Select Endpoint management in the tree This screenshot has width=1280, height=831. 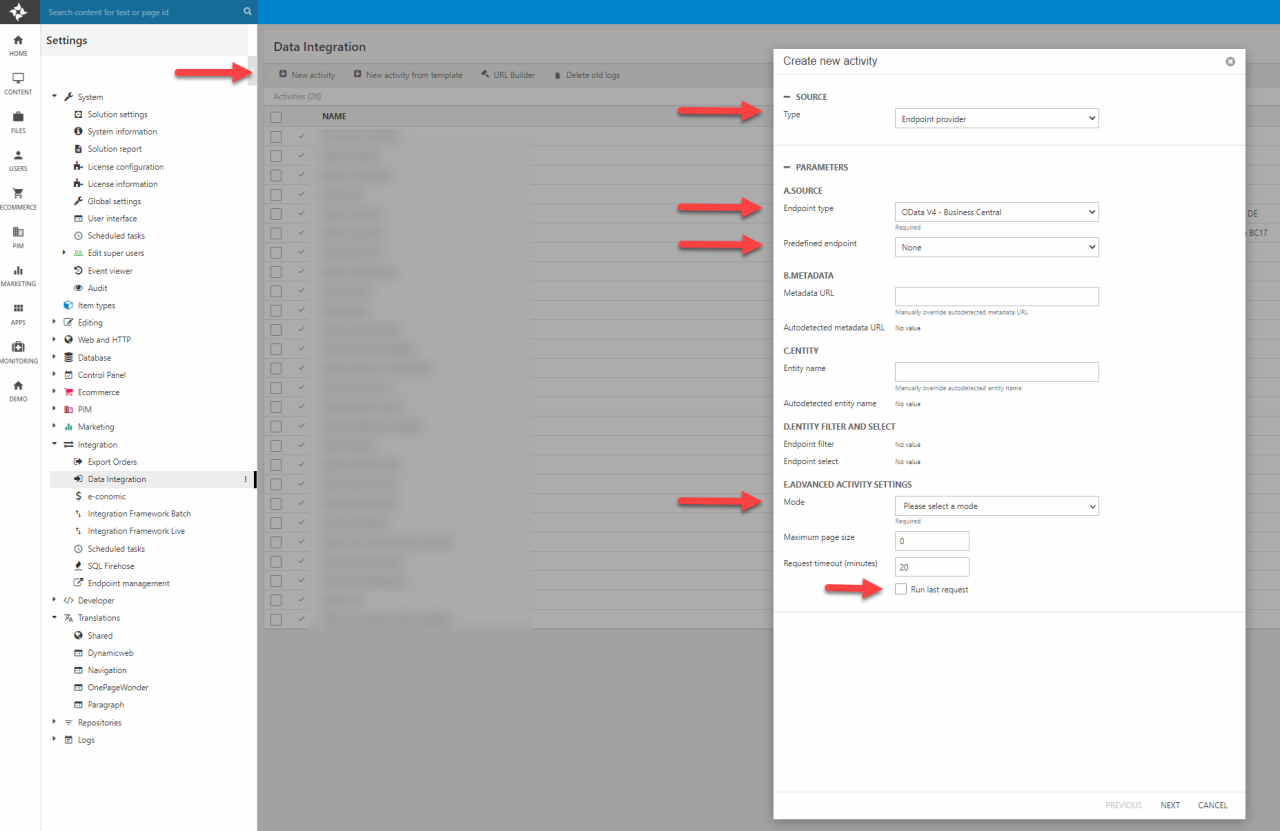[x=128, y=583]
